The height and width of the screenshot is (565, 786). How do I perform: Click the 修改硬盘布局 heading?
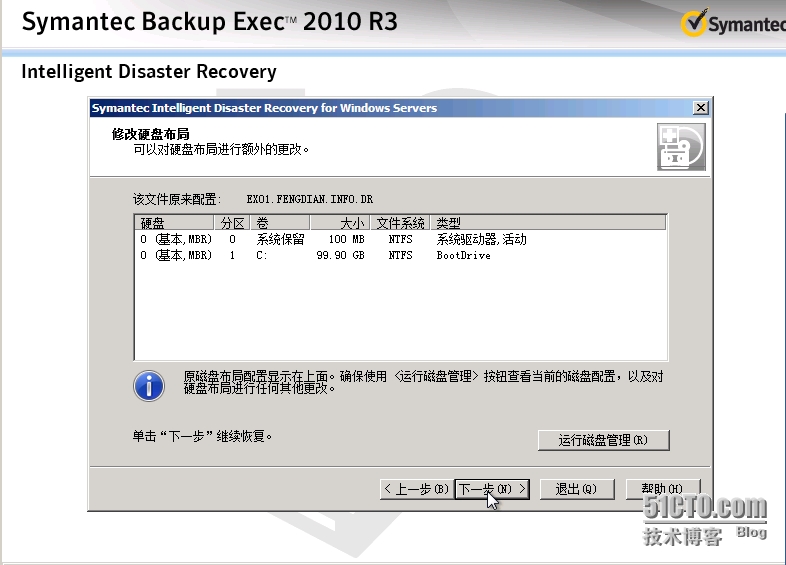150,134
